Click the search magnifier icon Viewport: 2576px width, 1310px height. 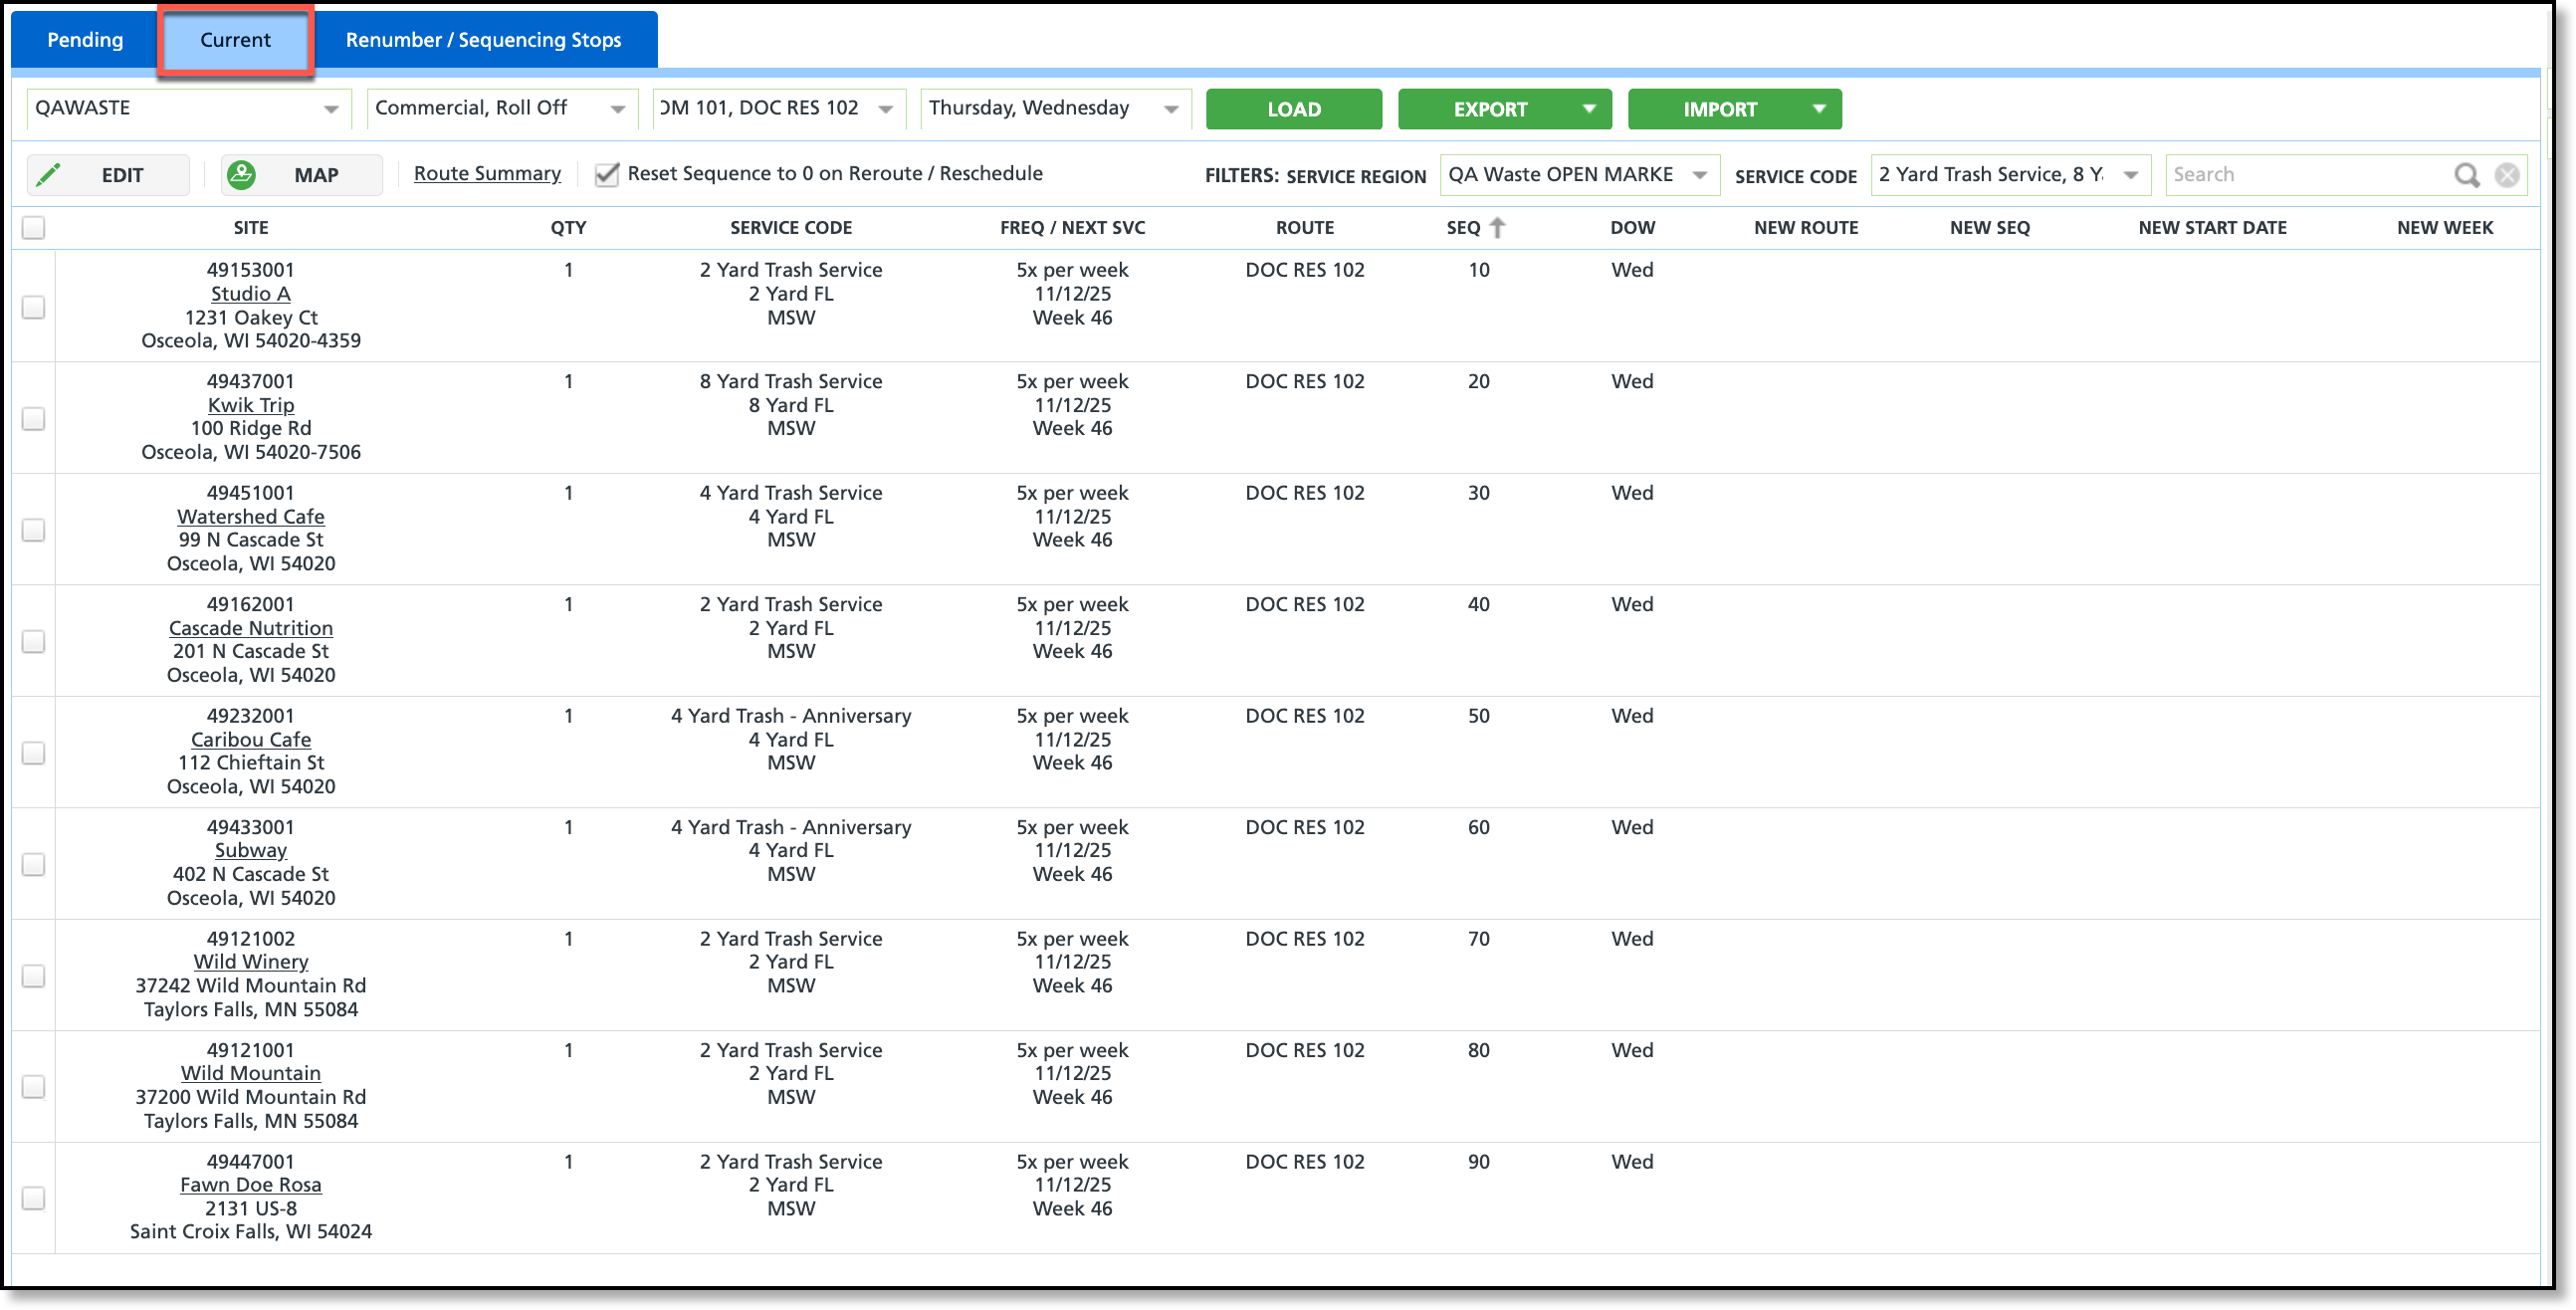[2465, 175]
